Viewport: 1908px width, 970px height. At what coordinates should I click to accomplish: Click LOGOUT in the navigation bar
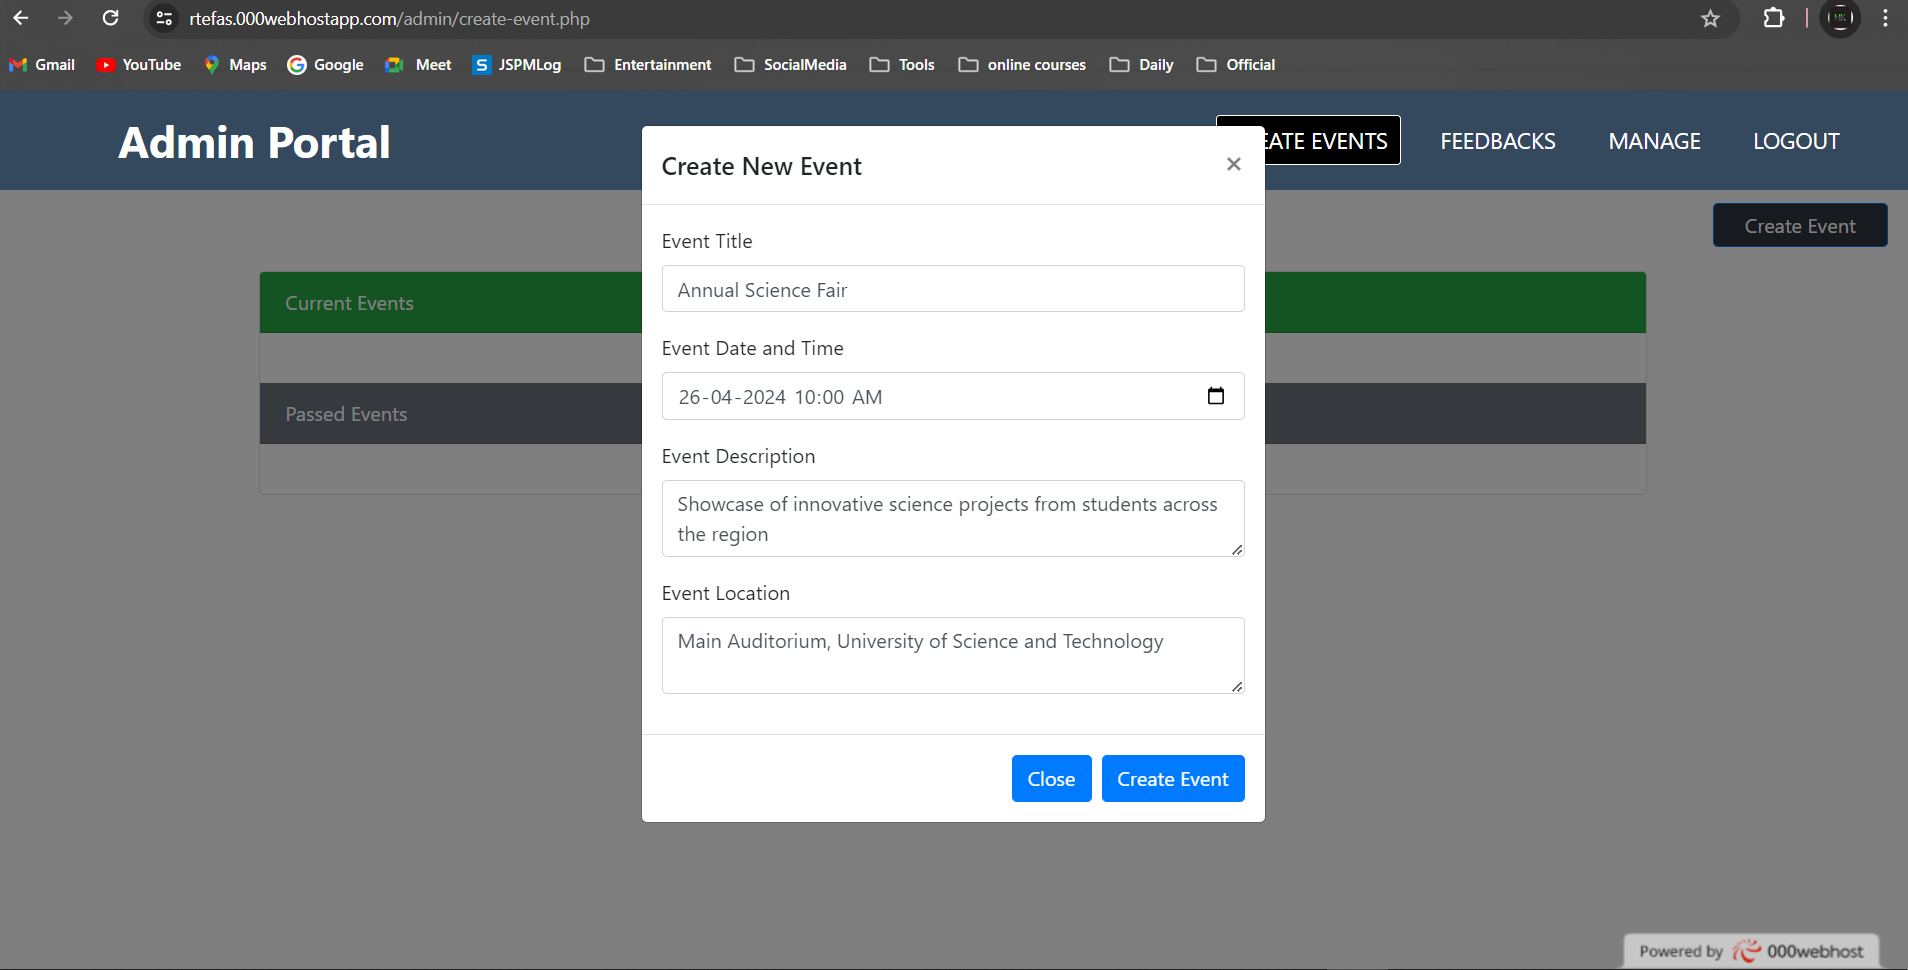pyautogui.click(x=1796, y=141)
